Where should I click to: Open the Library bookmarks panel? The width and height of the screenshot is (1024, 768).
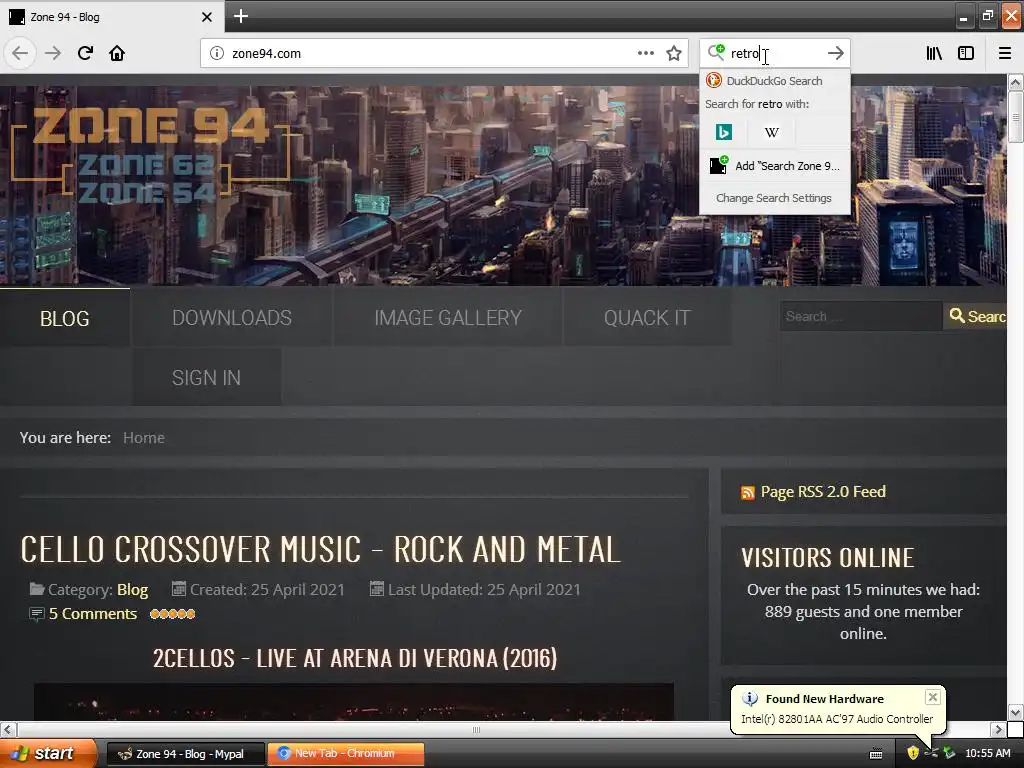tap(934, 54)
